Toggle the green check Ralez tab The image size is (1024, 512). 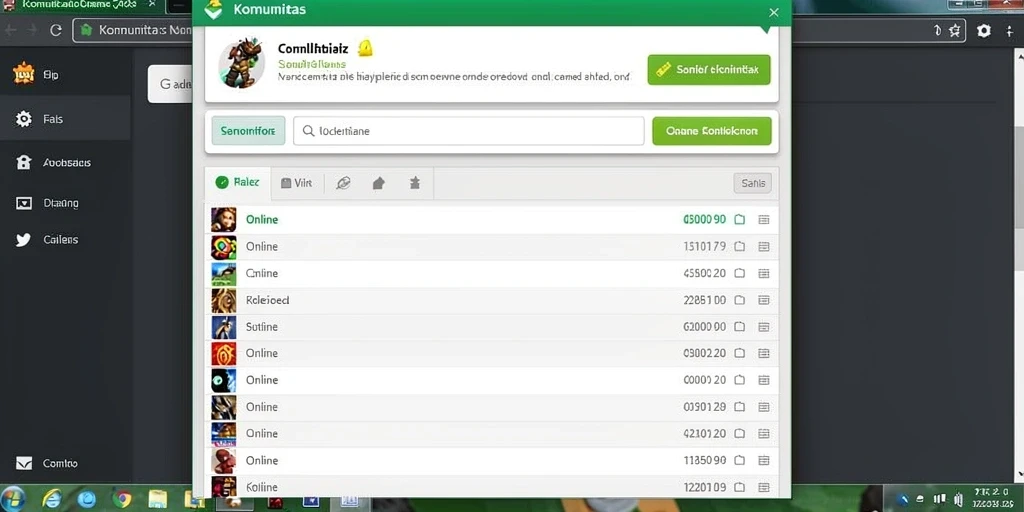tap(238, 183)
